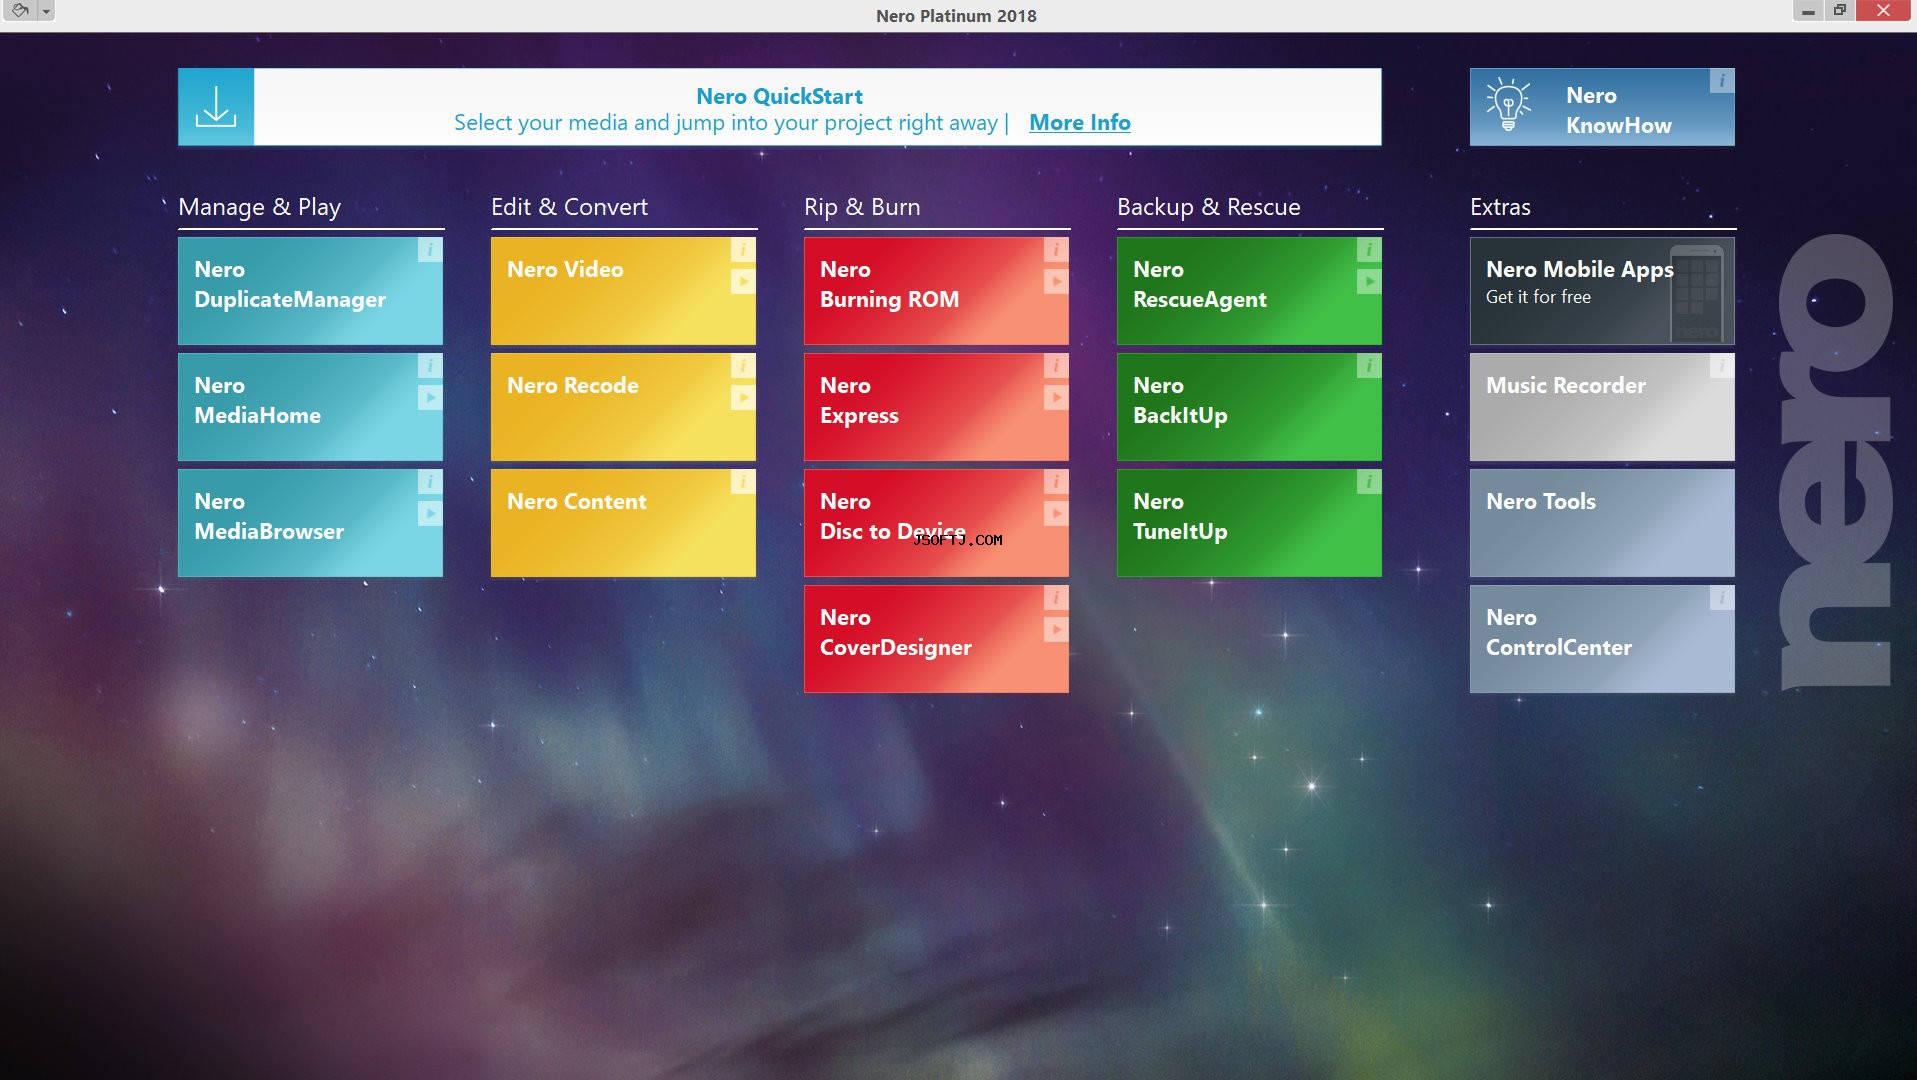This screenshot has height=1080, width=1917.
Task: Play the Nero Video tutorial
Action: click(743, 282)
